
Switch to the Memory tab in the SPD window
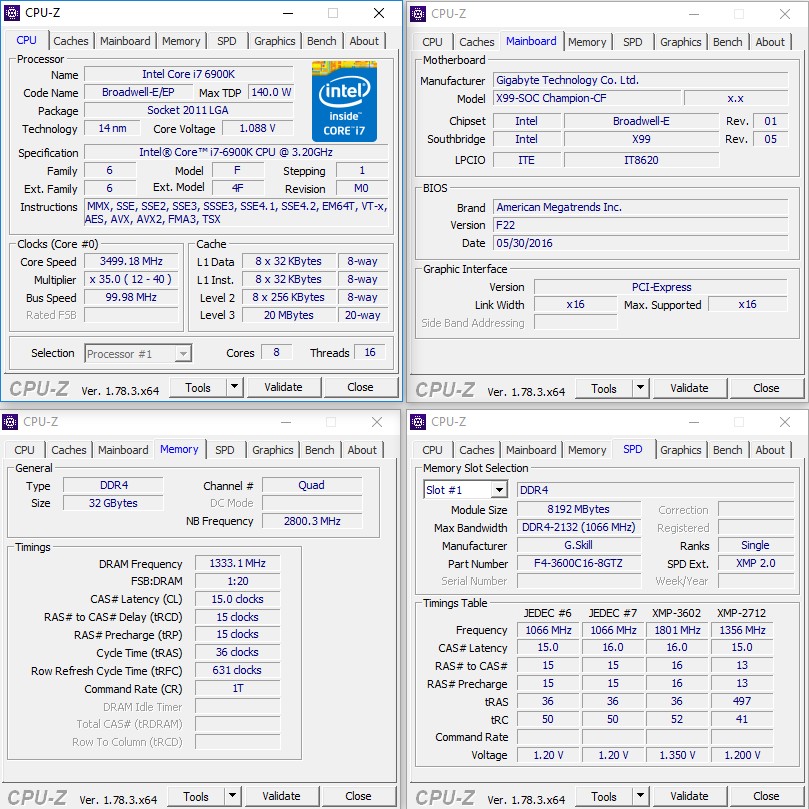(587, 450)
